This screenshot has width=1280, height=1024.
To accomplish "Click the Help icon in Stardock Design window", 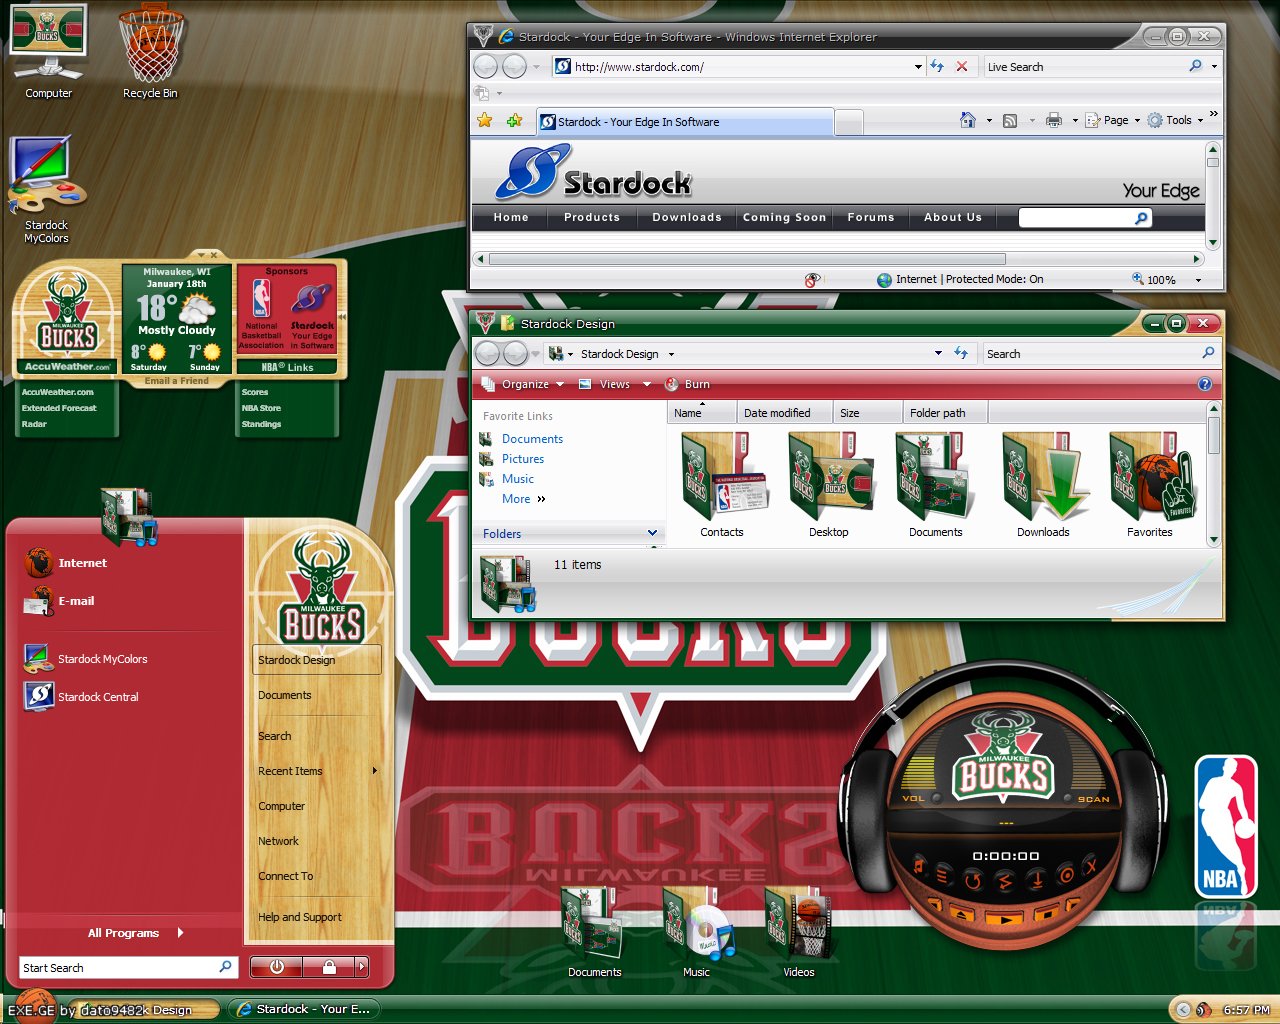I will click(1205, 384).
